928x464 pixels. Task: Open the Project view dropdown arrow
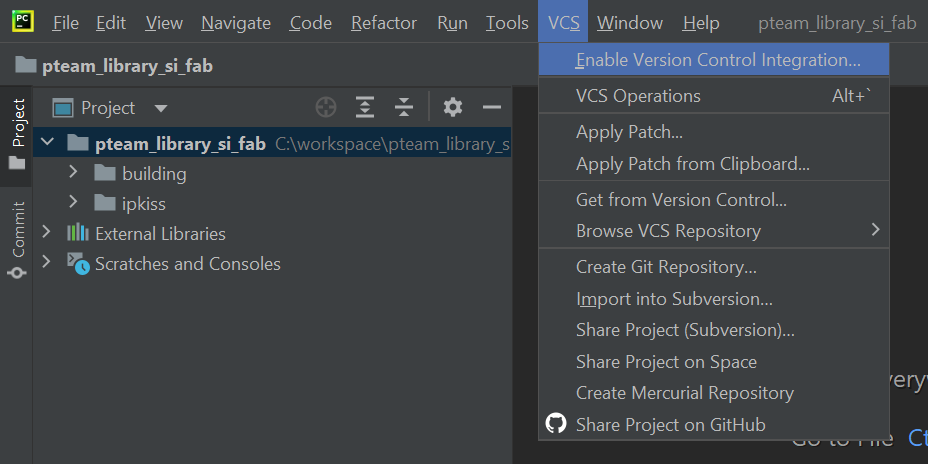[161, 108]
